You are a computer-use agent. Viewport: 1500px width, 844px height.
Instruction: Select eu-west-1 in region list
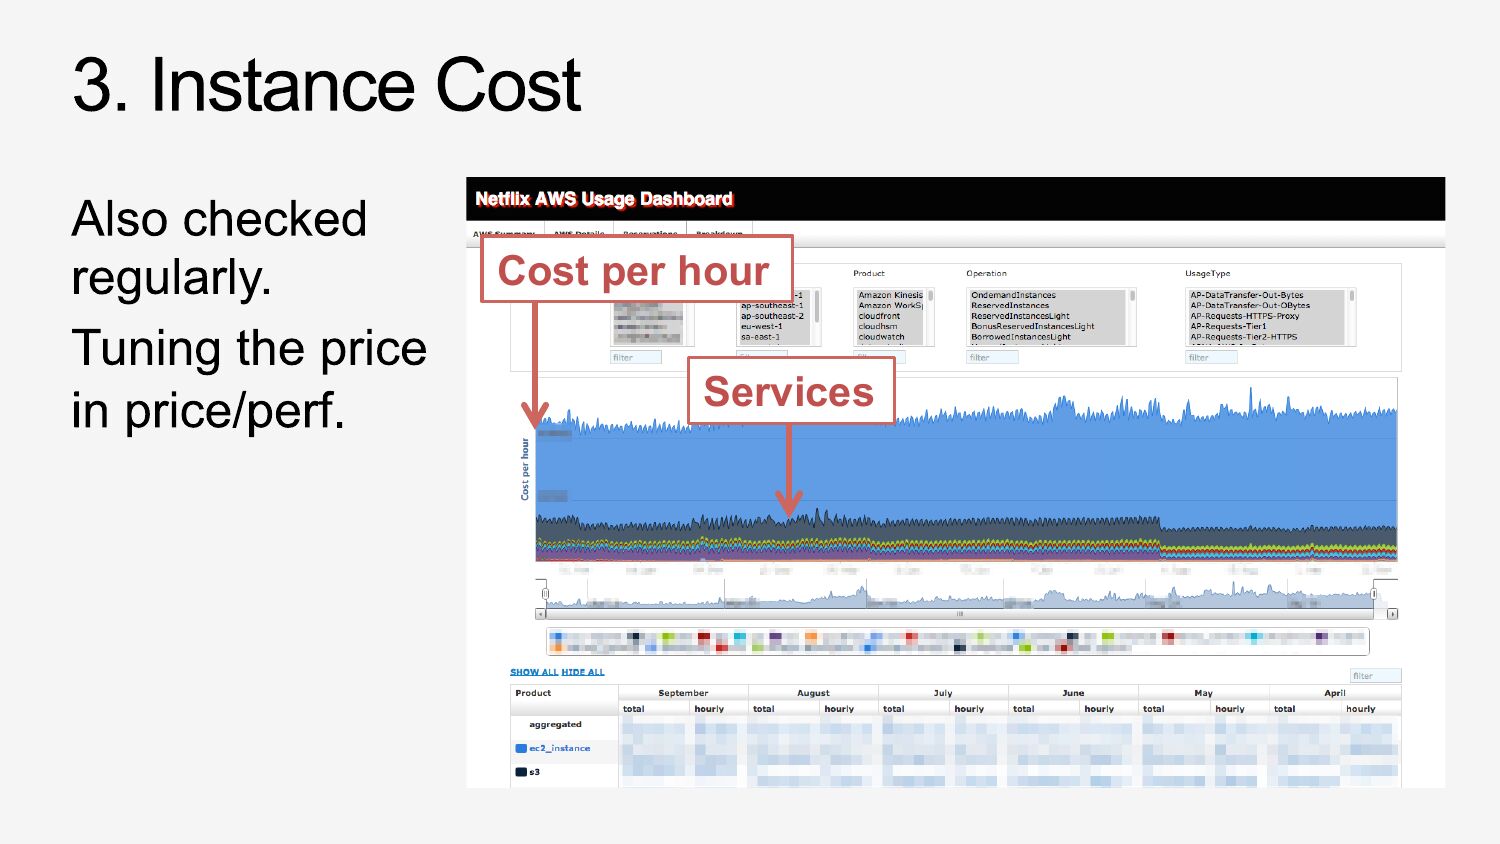[761, 326]
